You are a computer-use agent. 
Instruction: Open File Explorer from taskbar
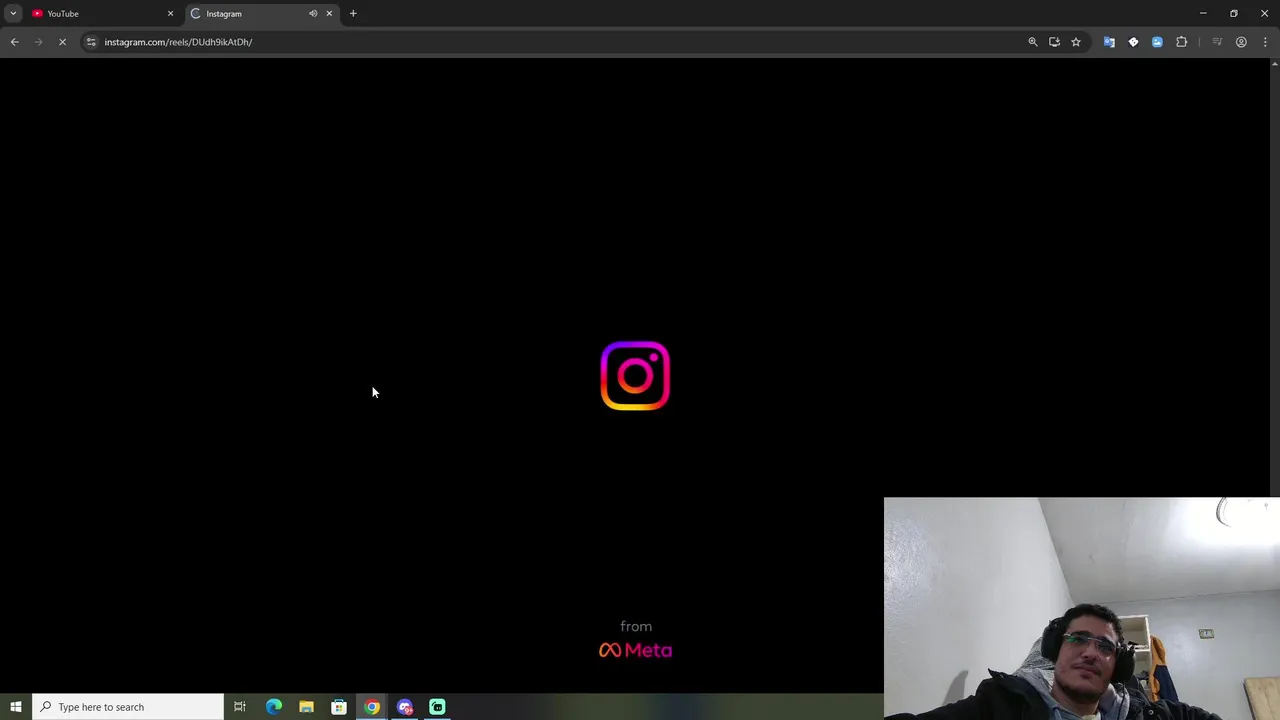306,707
